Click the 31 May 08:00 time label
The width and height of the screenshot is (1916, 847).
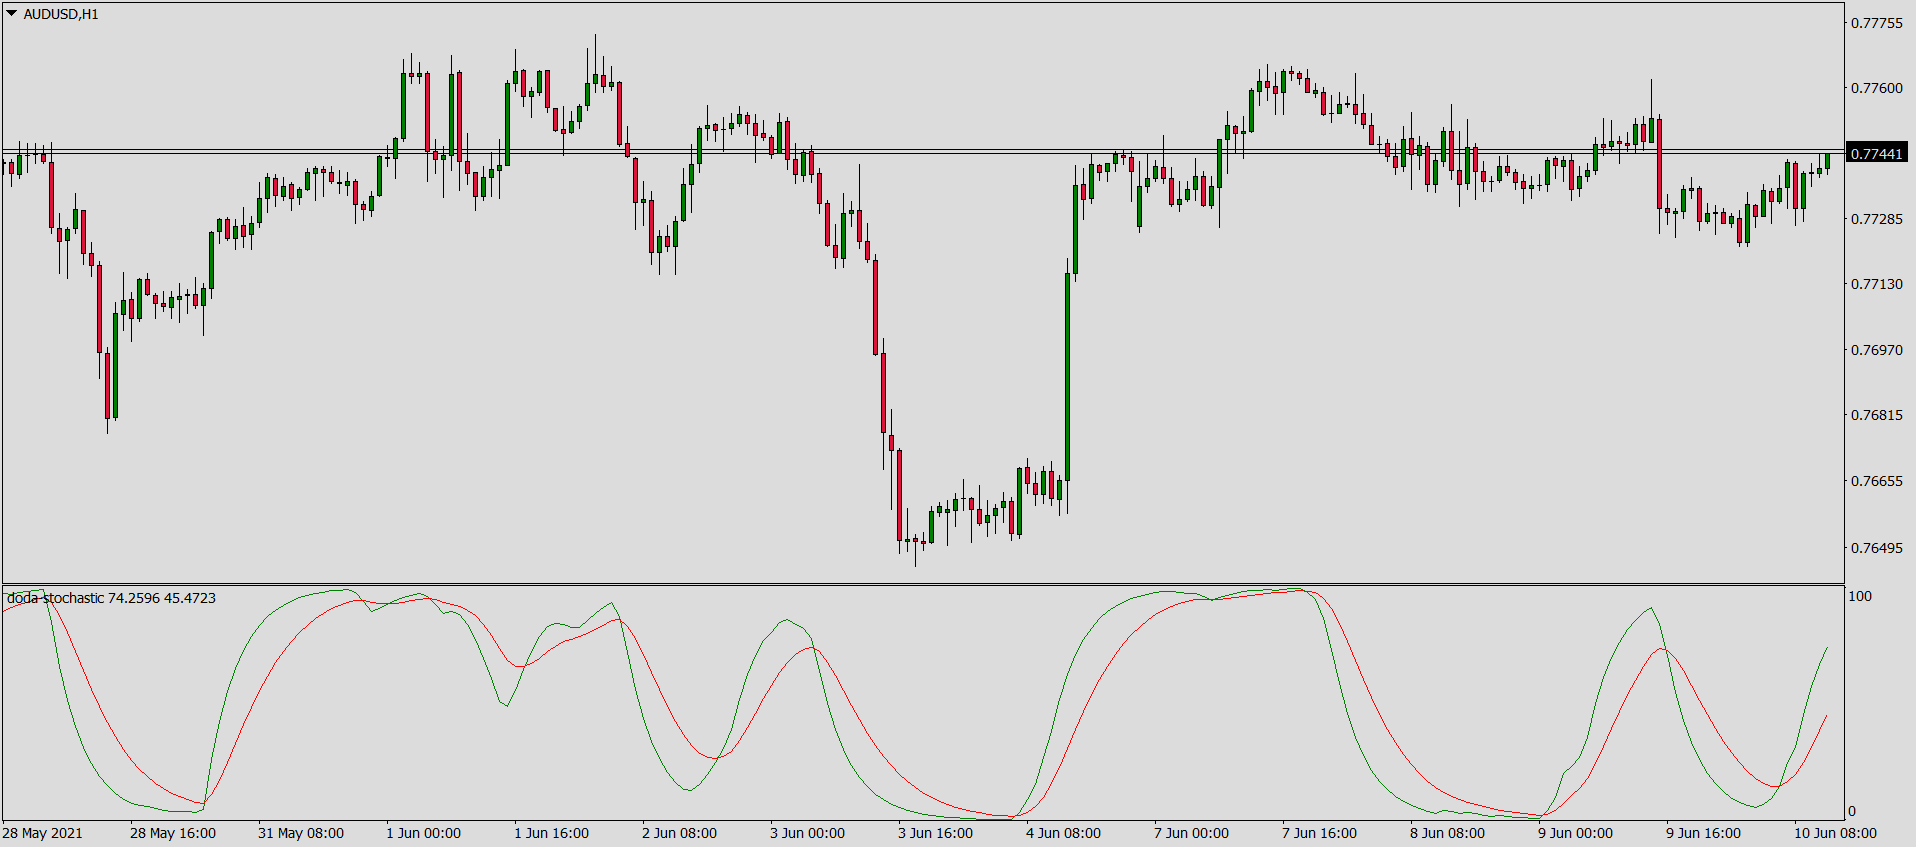click(x=301, y=833)
